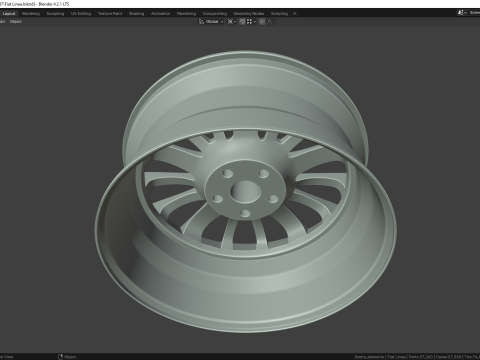
Task: Click the Verts statistics in status bar
Action: [421, 357]
